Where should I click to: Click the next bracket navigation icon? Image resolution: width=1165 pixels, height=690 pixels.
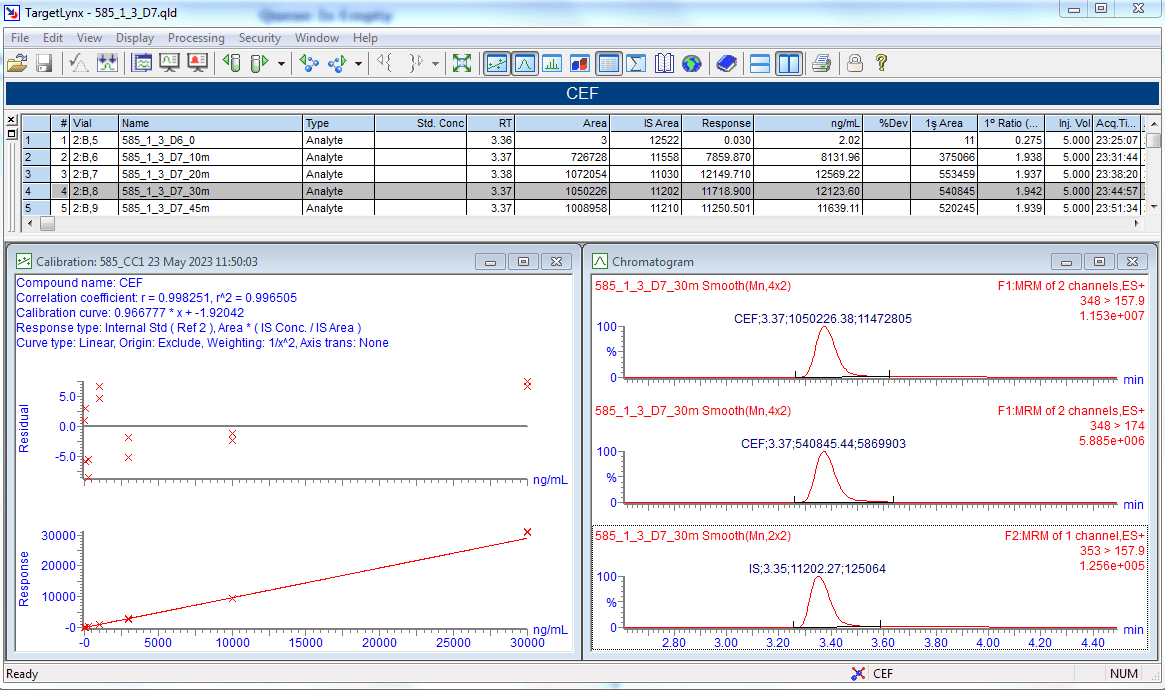click(x=415, y=64)
